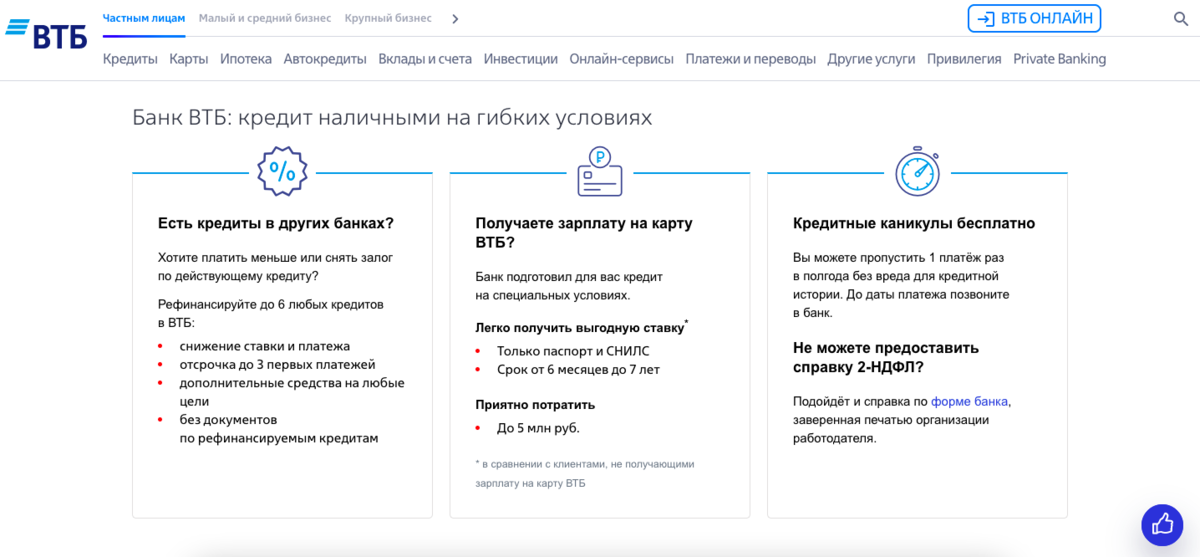Click the percent badge icon
Image resolution: width=1200 pixels, height=557 pixels.
pyautogui.click(x=282, y=172)
